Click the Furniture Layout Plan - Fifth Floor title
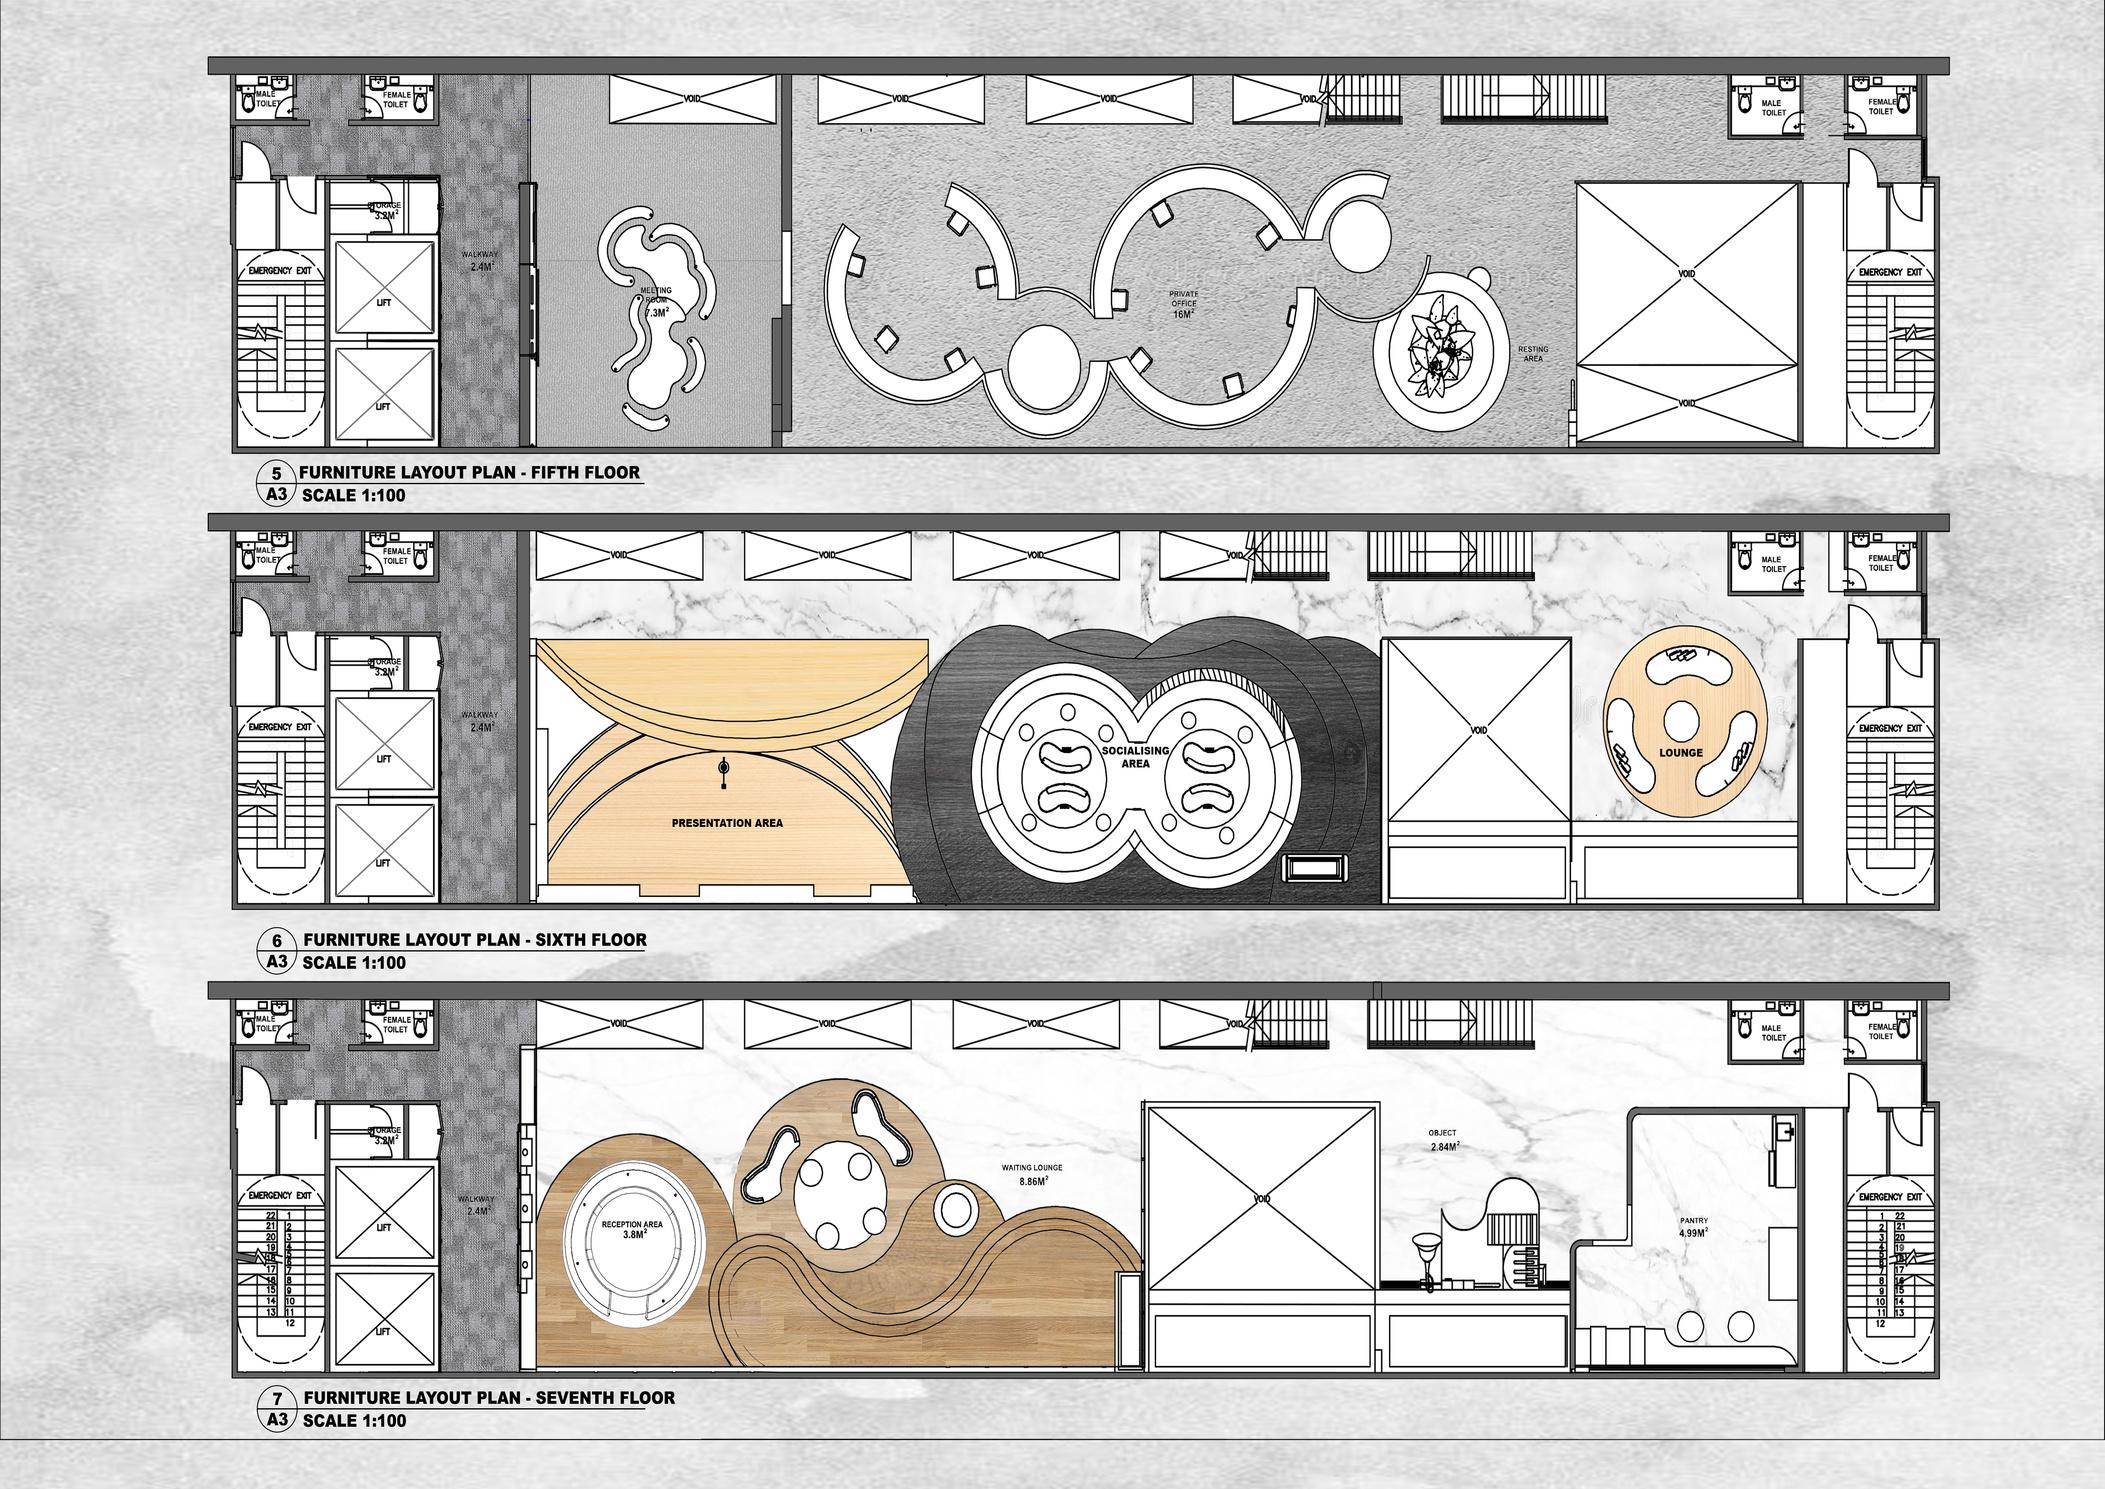Screen dimensions: 2105x1489 (470, 472)
